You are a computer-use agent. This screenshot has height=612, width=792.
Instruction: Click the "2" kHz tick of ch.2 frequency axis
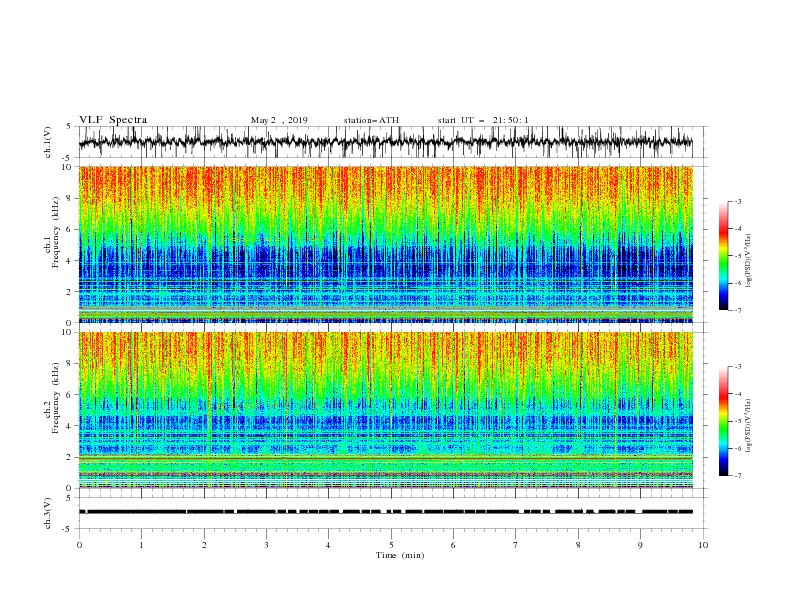tap(70, 457)
